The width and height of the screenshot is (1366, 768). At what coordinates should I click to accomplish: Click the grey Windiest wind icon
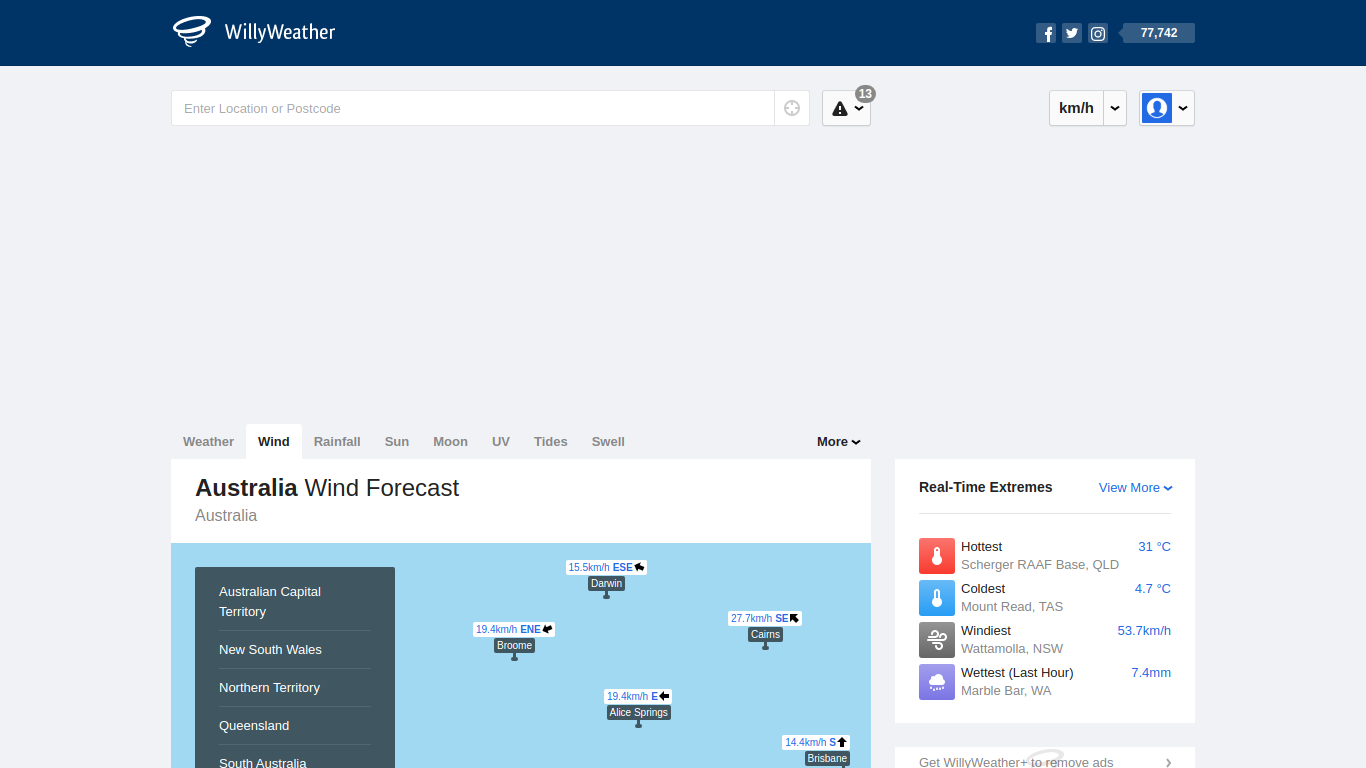coord(937,640)
